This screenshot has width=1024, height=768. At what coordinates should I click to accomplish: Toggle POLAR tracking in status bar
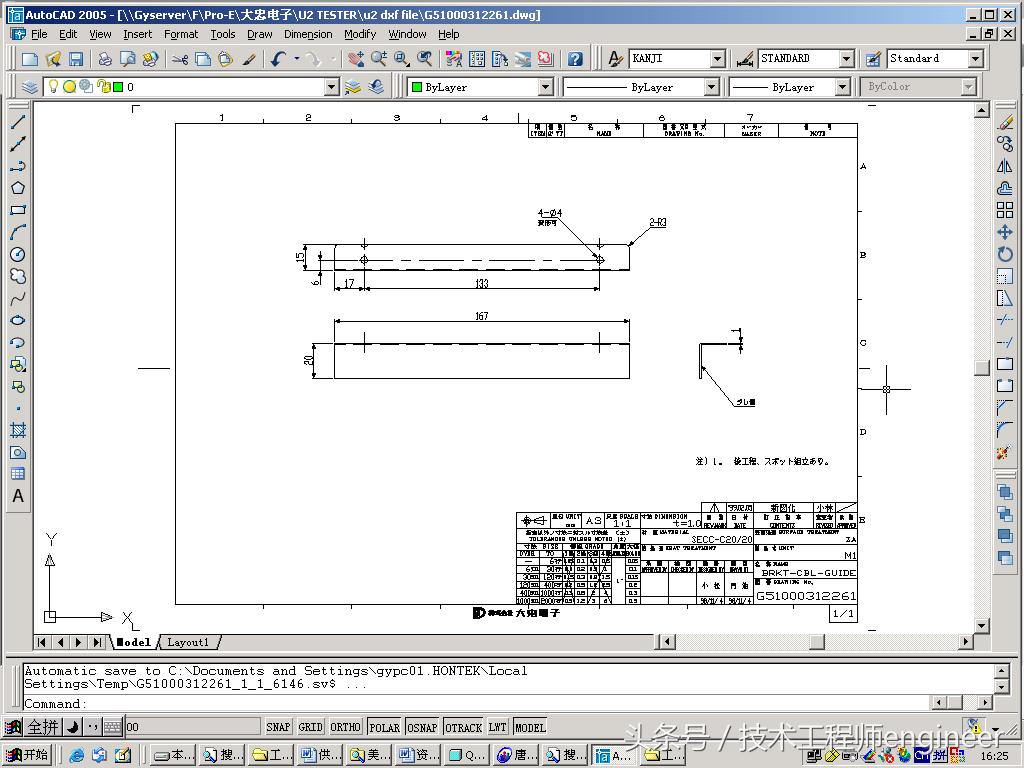(x=384, y=727)
